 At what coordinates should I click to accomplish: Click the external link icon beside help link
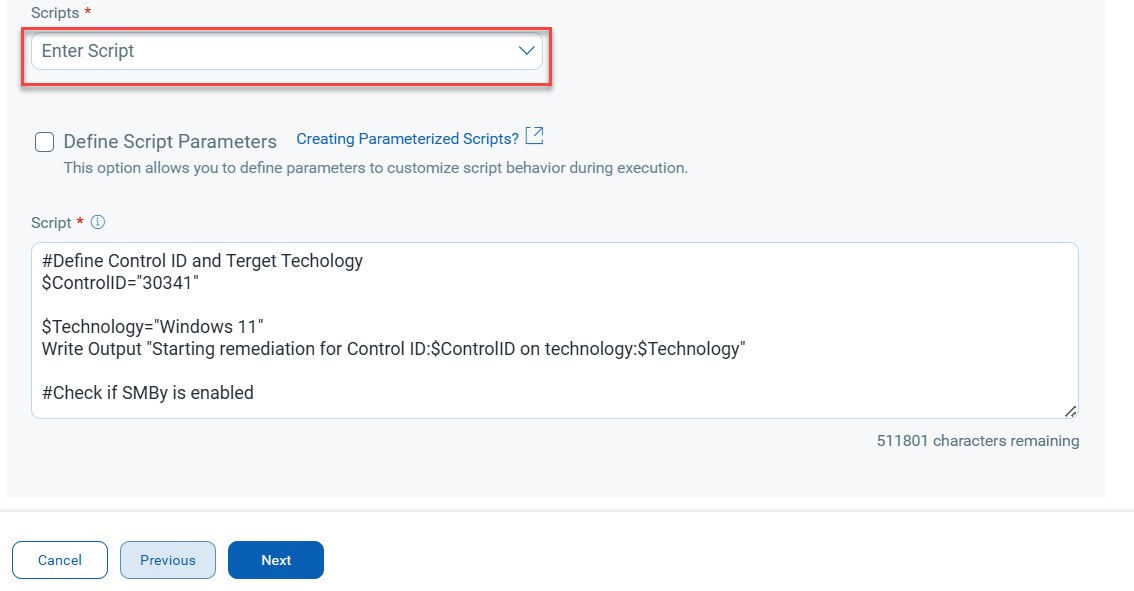(x=535, y=136)
